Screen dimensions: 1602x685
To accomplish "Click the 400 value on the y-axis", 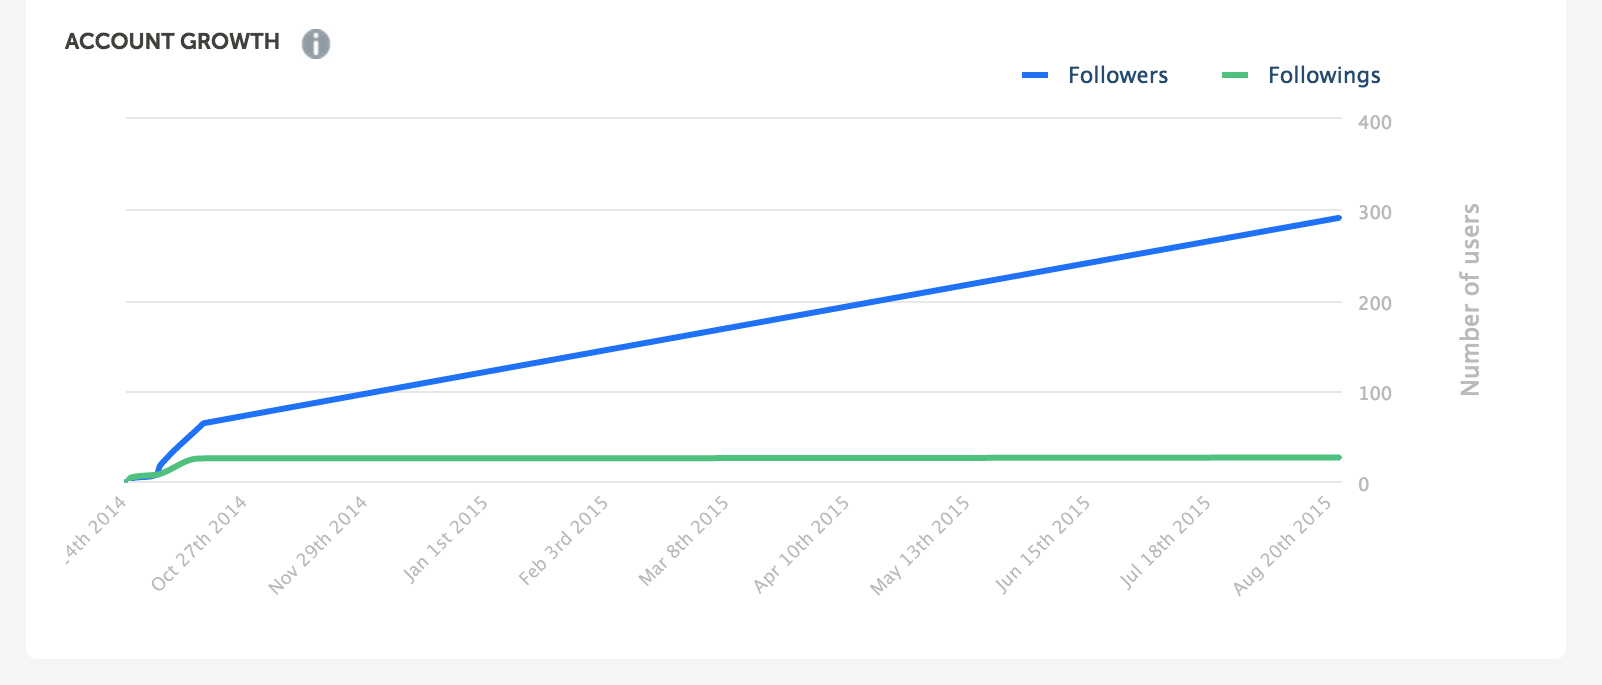I will coord(1374,123).
